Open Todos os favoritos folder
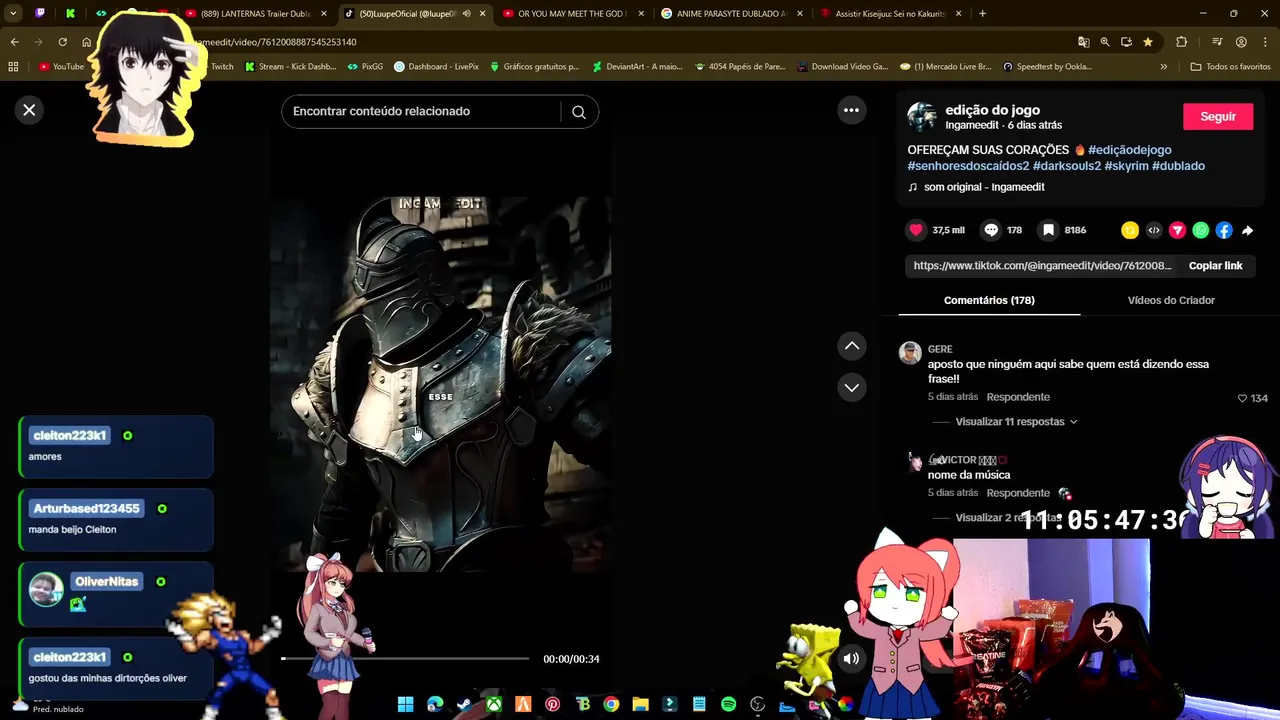 pos(1231,67)
